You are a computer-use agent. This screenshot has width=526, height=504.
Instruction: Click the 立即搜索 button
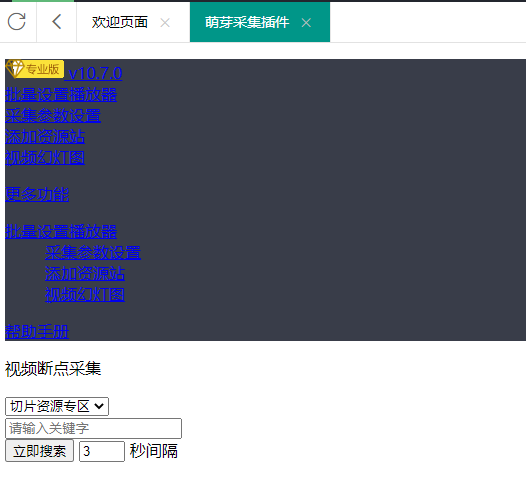tap(40, 451)
